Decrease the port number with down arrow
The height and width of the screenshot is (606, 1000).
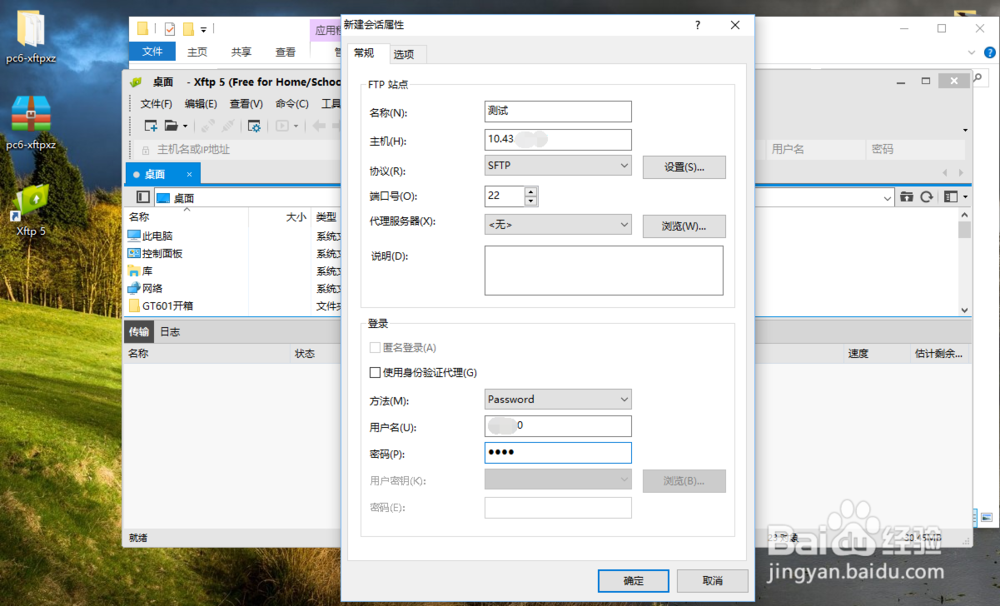coord(531,201)
